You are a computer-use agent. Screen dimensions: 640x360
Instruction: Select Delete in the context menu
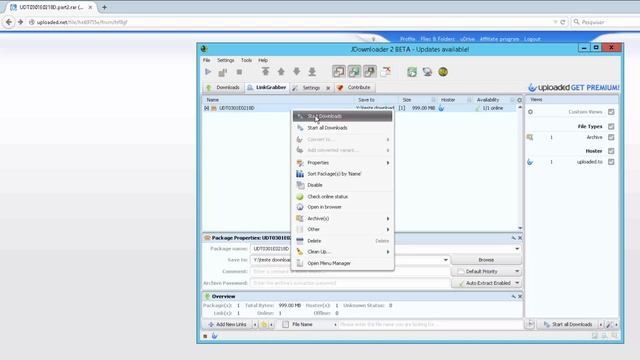pyautogui.click(x=342, y=241)
